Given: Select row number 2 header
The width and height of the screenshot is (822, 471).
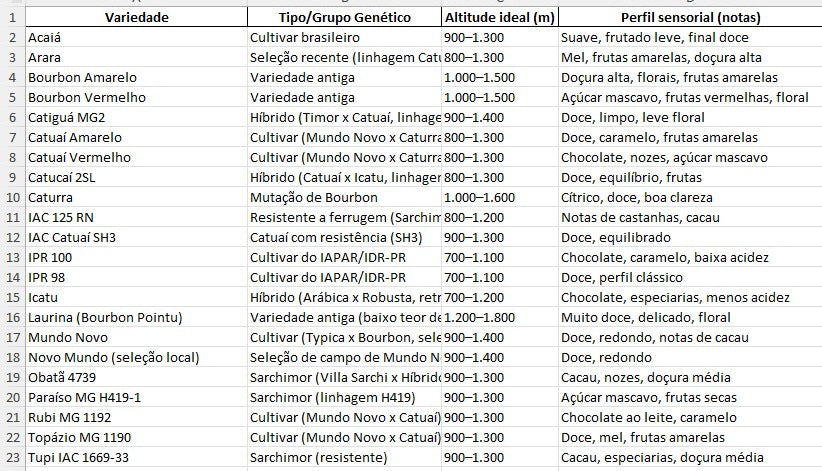Looking at the screenshot, I should click(12, 37).
